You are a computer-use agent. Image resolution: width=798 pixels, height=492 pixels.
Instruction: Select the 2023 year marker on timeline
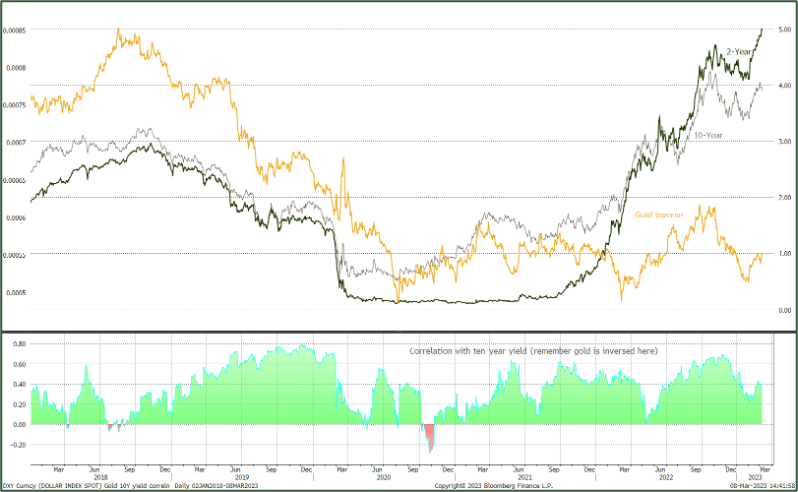pos(755,477)
